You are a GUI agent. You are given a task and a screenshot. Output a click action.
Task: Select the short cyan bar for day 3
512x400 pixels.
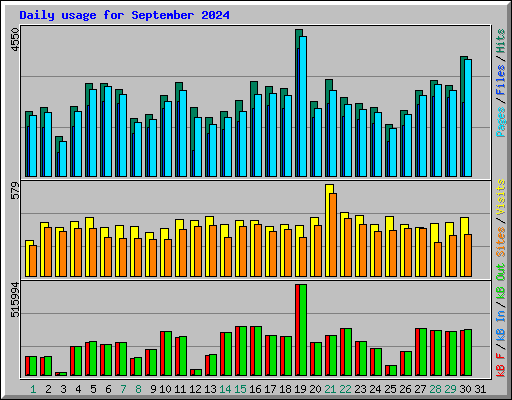tap(63, 159)
